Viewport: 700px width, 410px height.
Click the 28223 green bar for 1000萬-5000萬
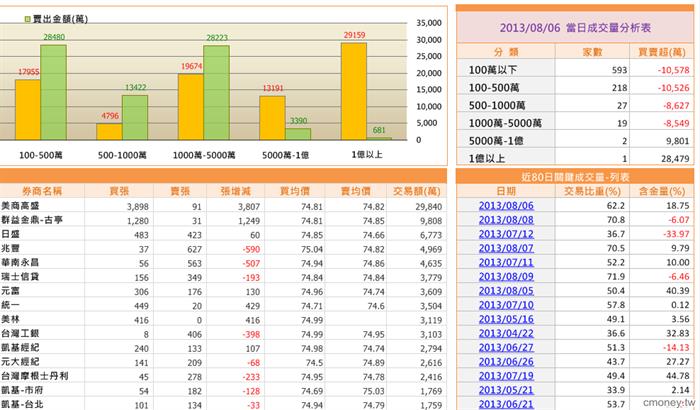click(217, 93)
